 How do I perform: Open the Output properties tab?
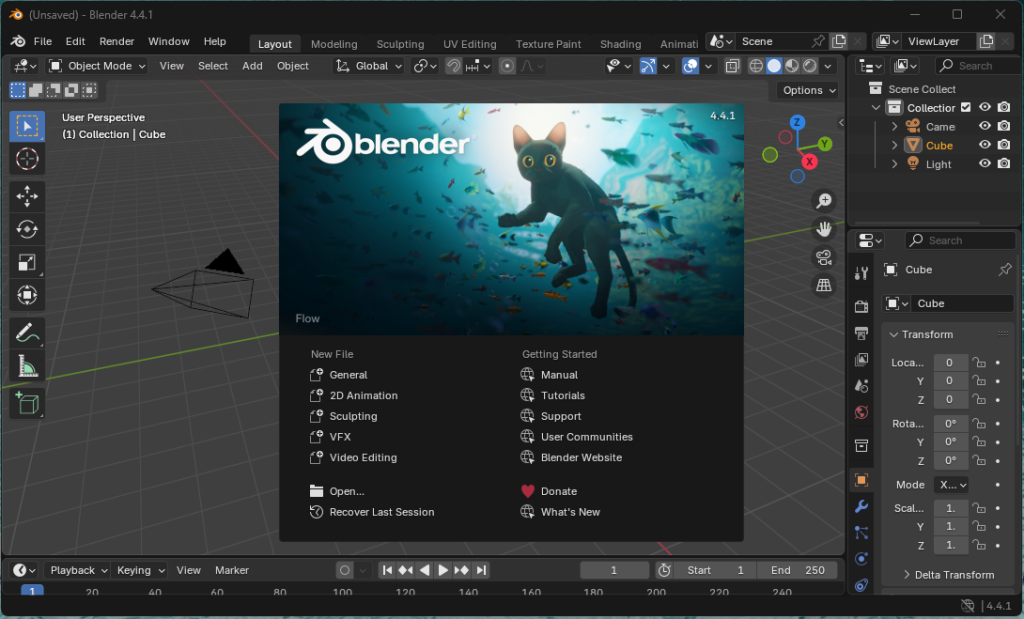tap(861, 333)
